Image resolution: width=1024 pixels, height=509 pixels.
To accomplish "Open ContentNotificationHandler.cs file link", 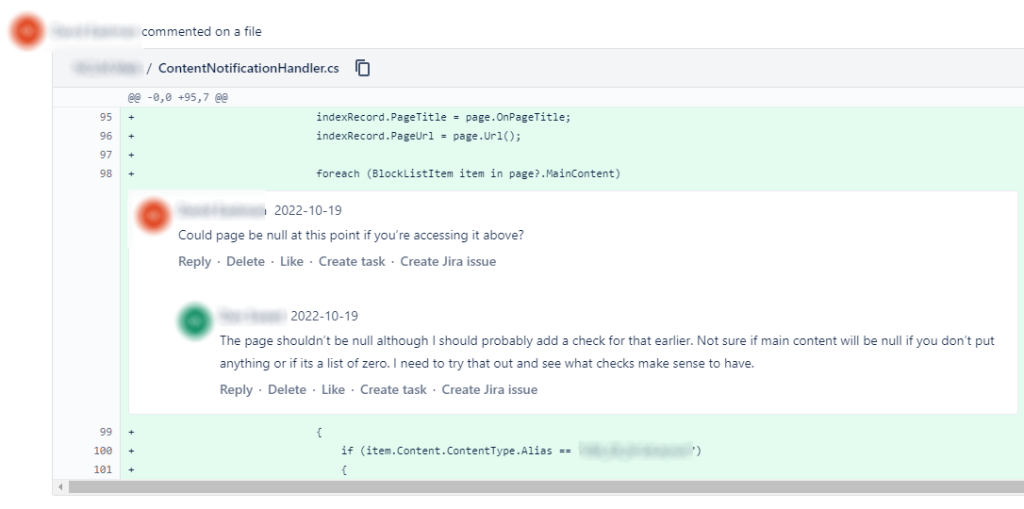I will [x=248, y=68].
